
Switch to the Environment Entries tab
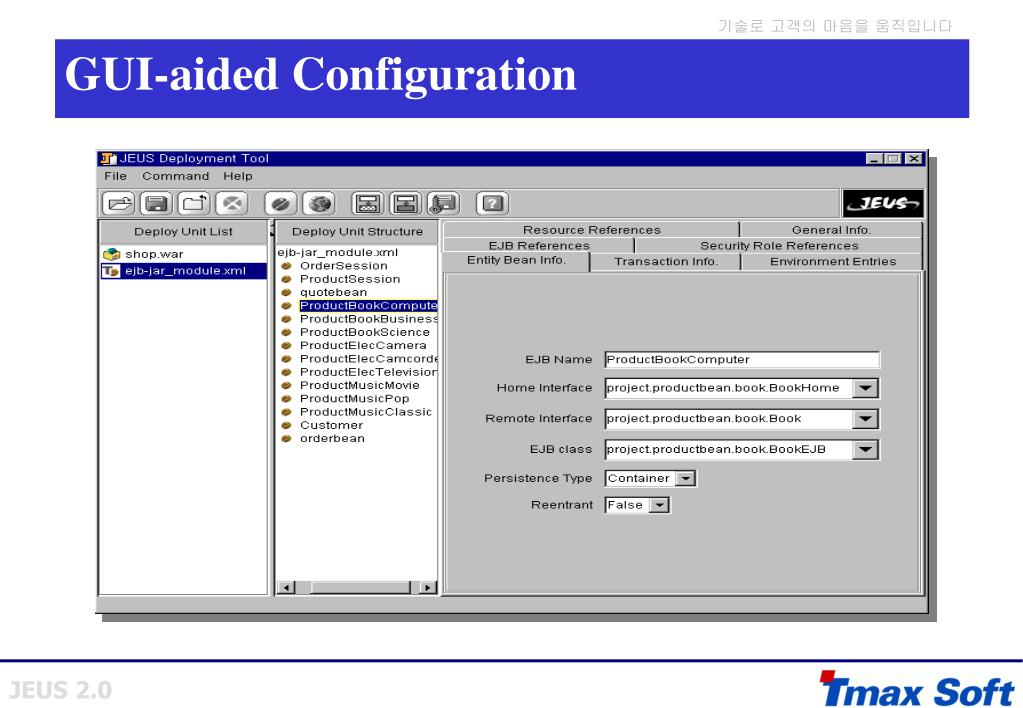[832, 262]
